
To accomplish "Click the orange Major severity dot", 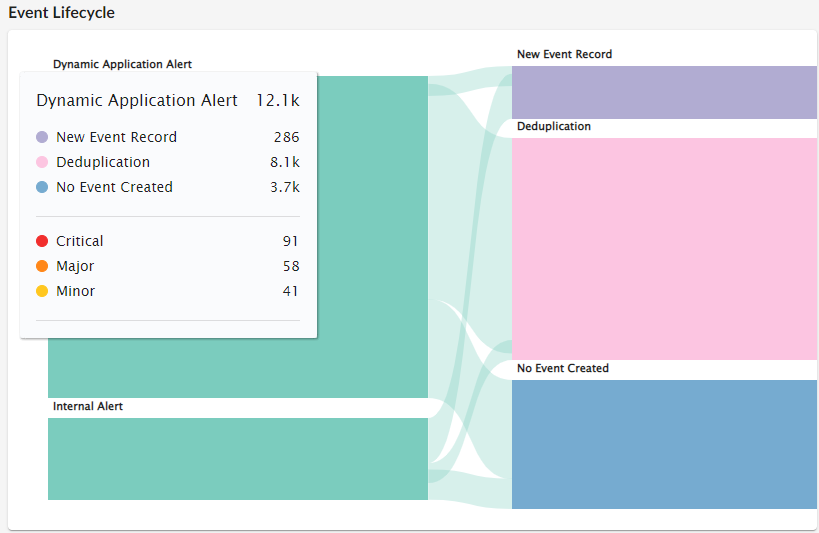I will click(42, 266).
